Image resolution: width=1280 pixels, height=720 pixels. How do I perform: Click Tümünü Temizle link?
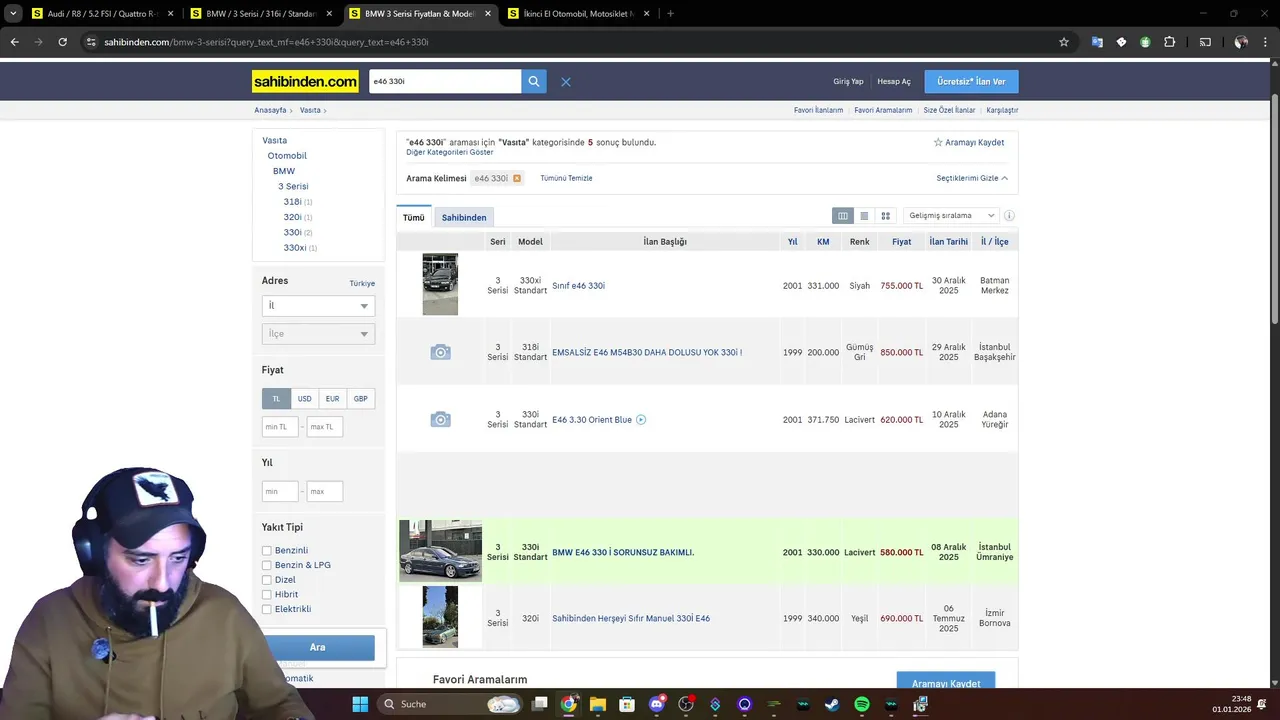pyautogui.click(x=566, y=178)
